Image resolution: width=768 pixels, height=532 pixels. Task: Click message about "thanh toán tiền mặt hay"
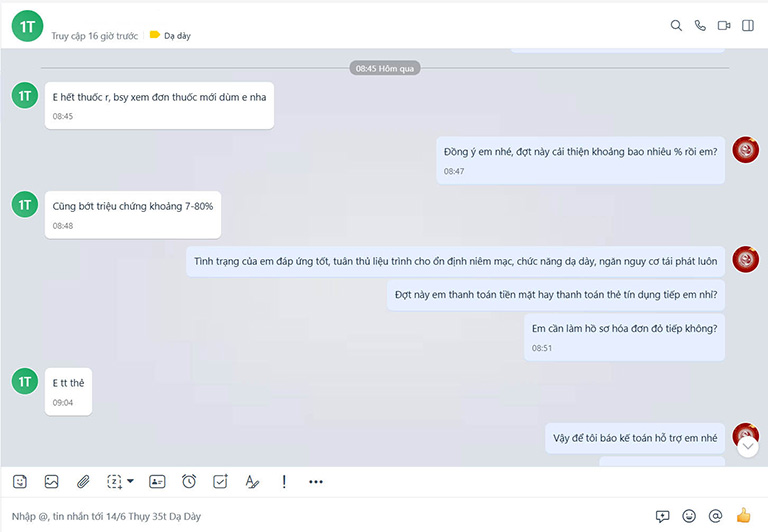(556, 295)
